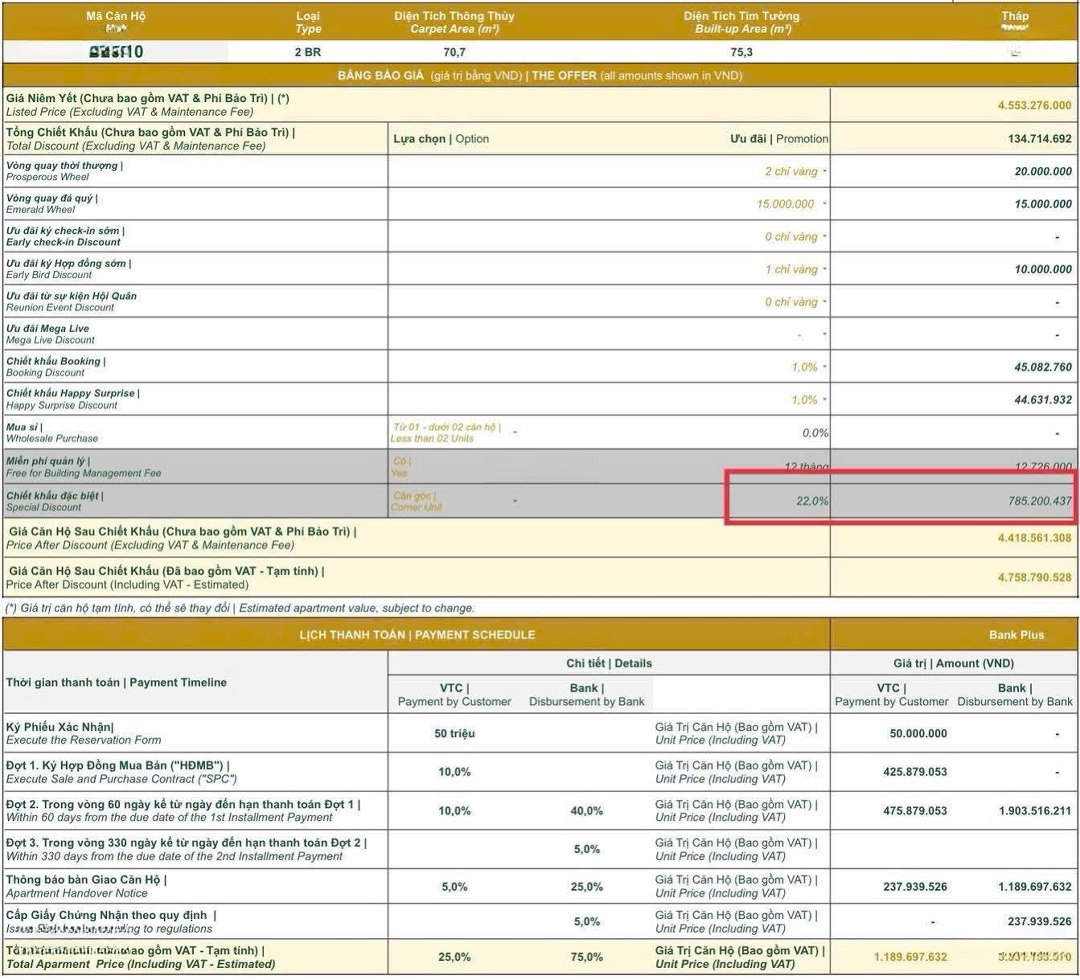The width and height of the screenshot is (1080, 980).
Task: Expand the Booking Discount percentage dropdown
Action: [825, 368]
